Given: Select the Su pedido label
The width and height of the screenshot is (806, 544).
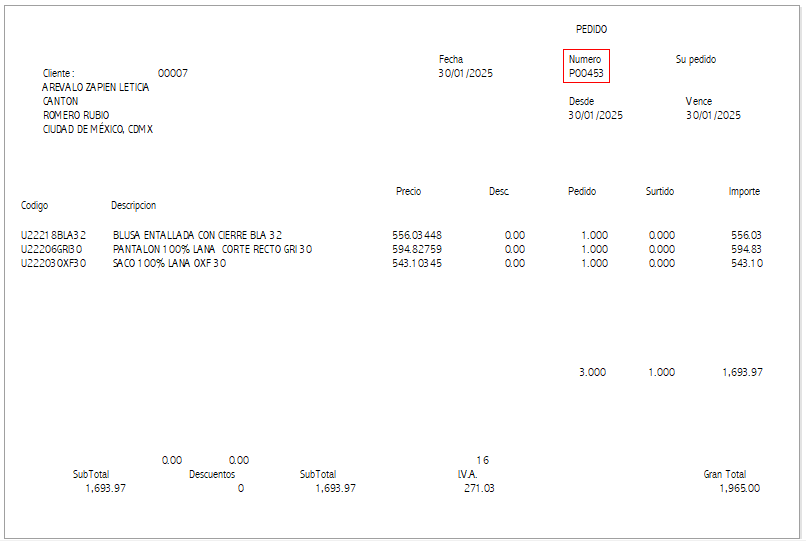Looking at the screenshot, I should pos(695,59).
